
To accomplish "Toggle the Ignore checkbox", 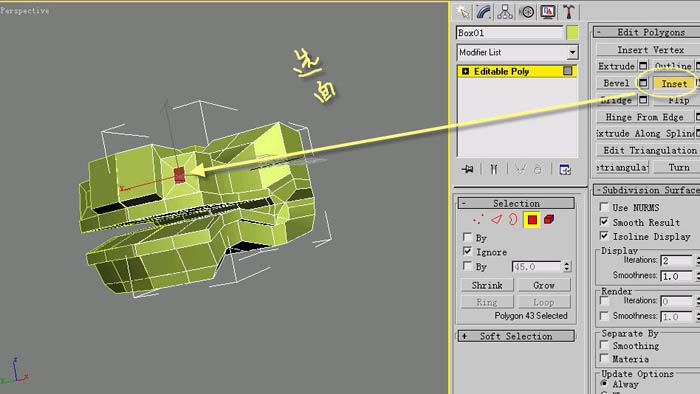I will coord(467,251).
